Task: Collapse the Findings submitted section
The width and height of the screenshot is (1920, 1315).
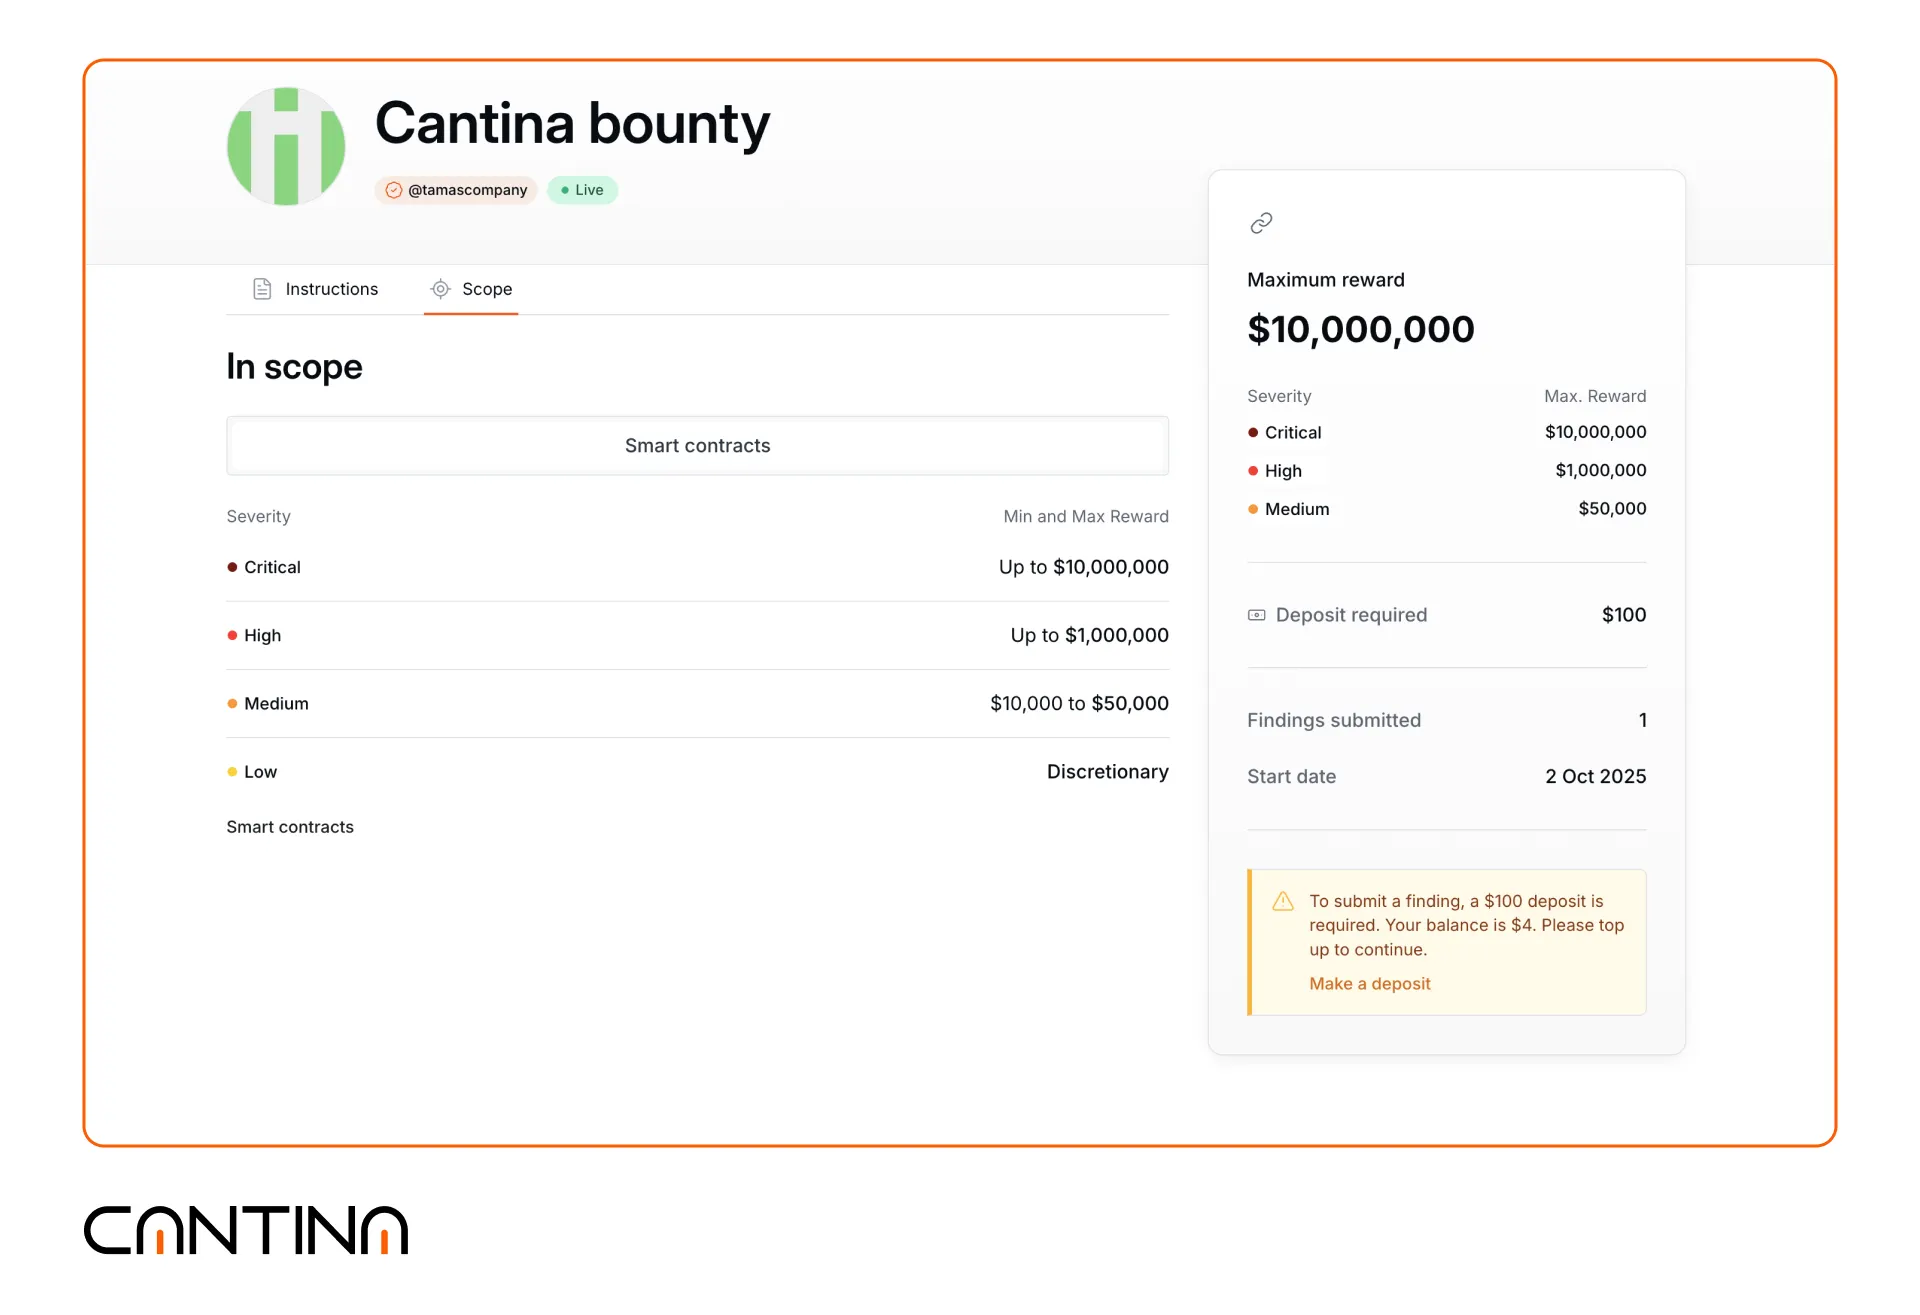Action: coord(1333,720)
